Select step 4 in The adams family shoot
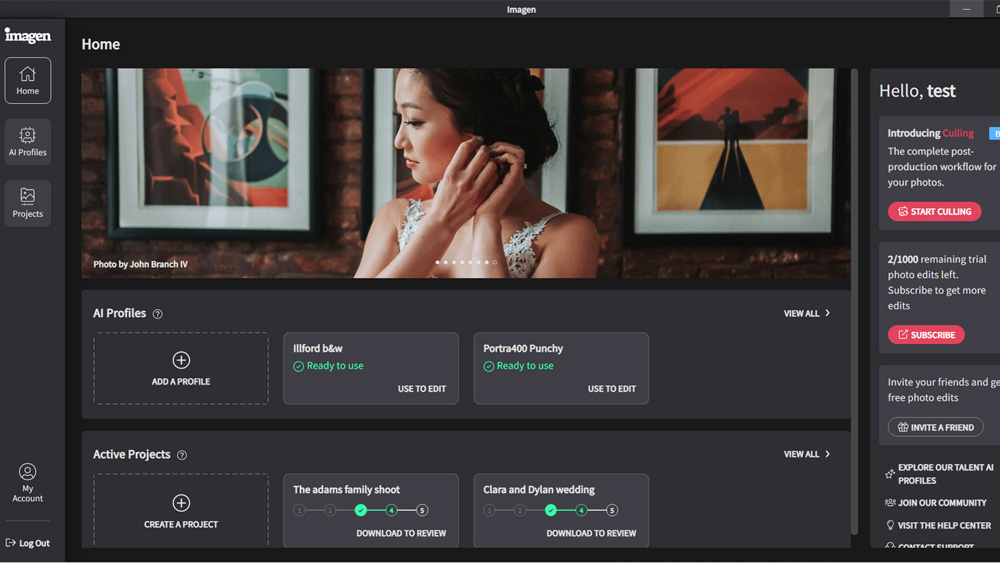 391,511
